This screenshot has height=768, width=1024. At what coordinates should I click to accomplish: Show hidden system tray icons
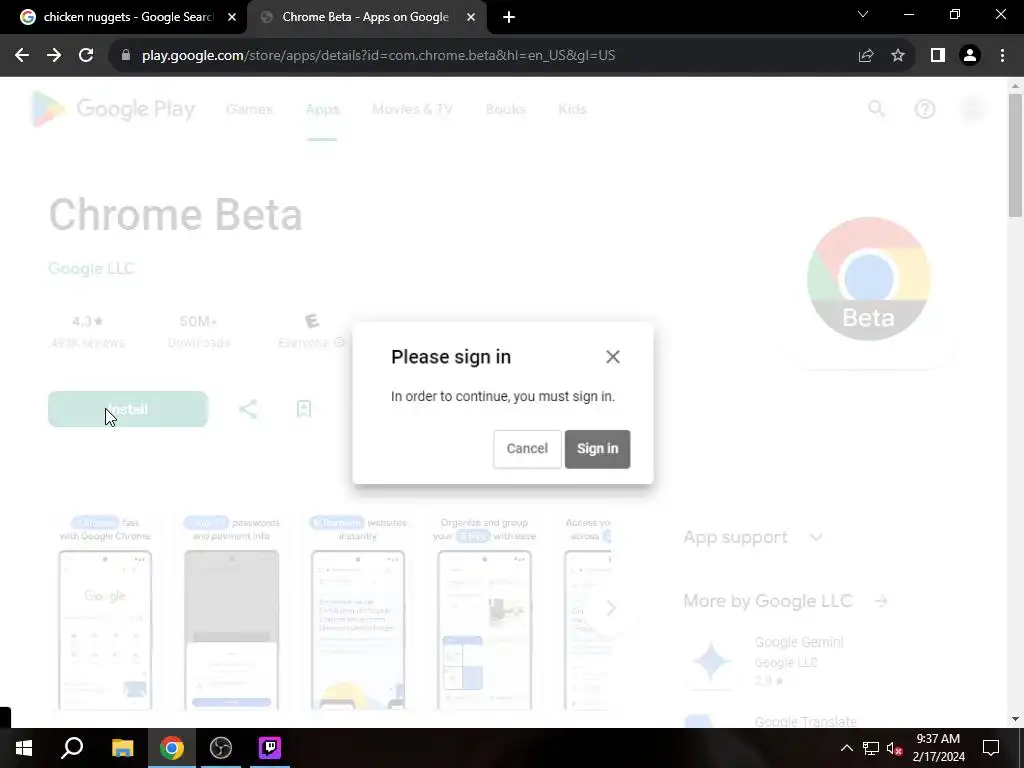(847, 748)
